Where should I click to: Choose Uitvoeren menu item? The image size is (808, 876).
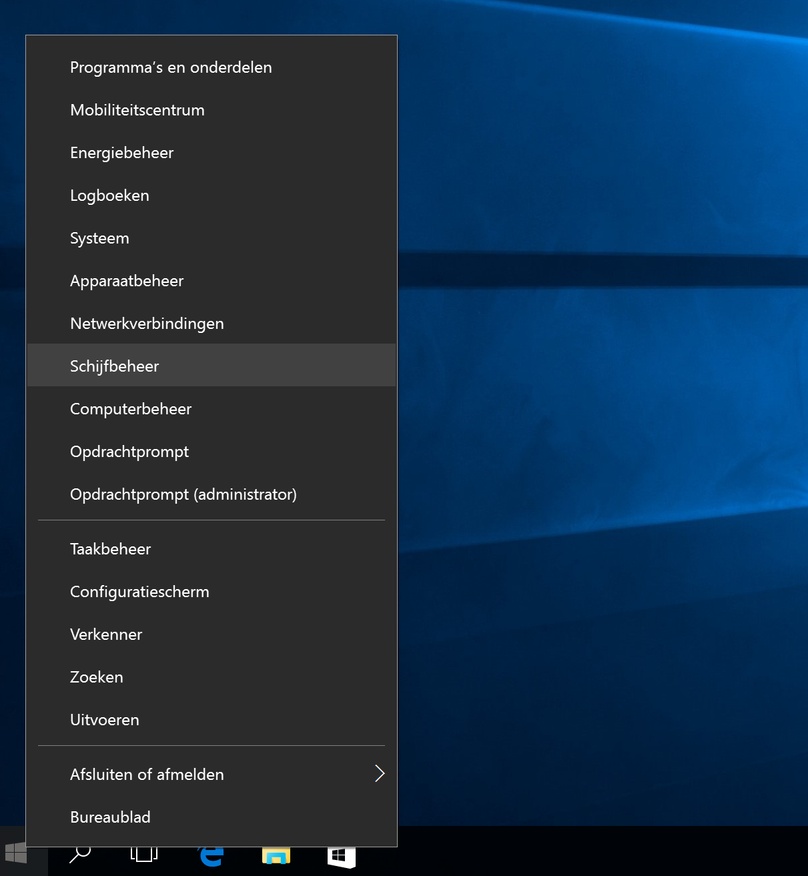212,720
